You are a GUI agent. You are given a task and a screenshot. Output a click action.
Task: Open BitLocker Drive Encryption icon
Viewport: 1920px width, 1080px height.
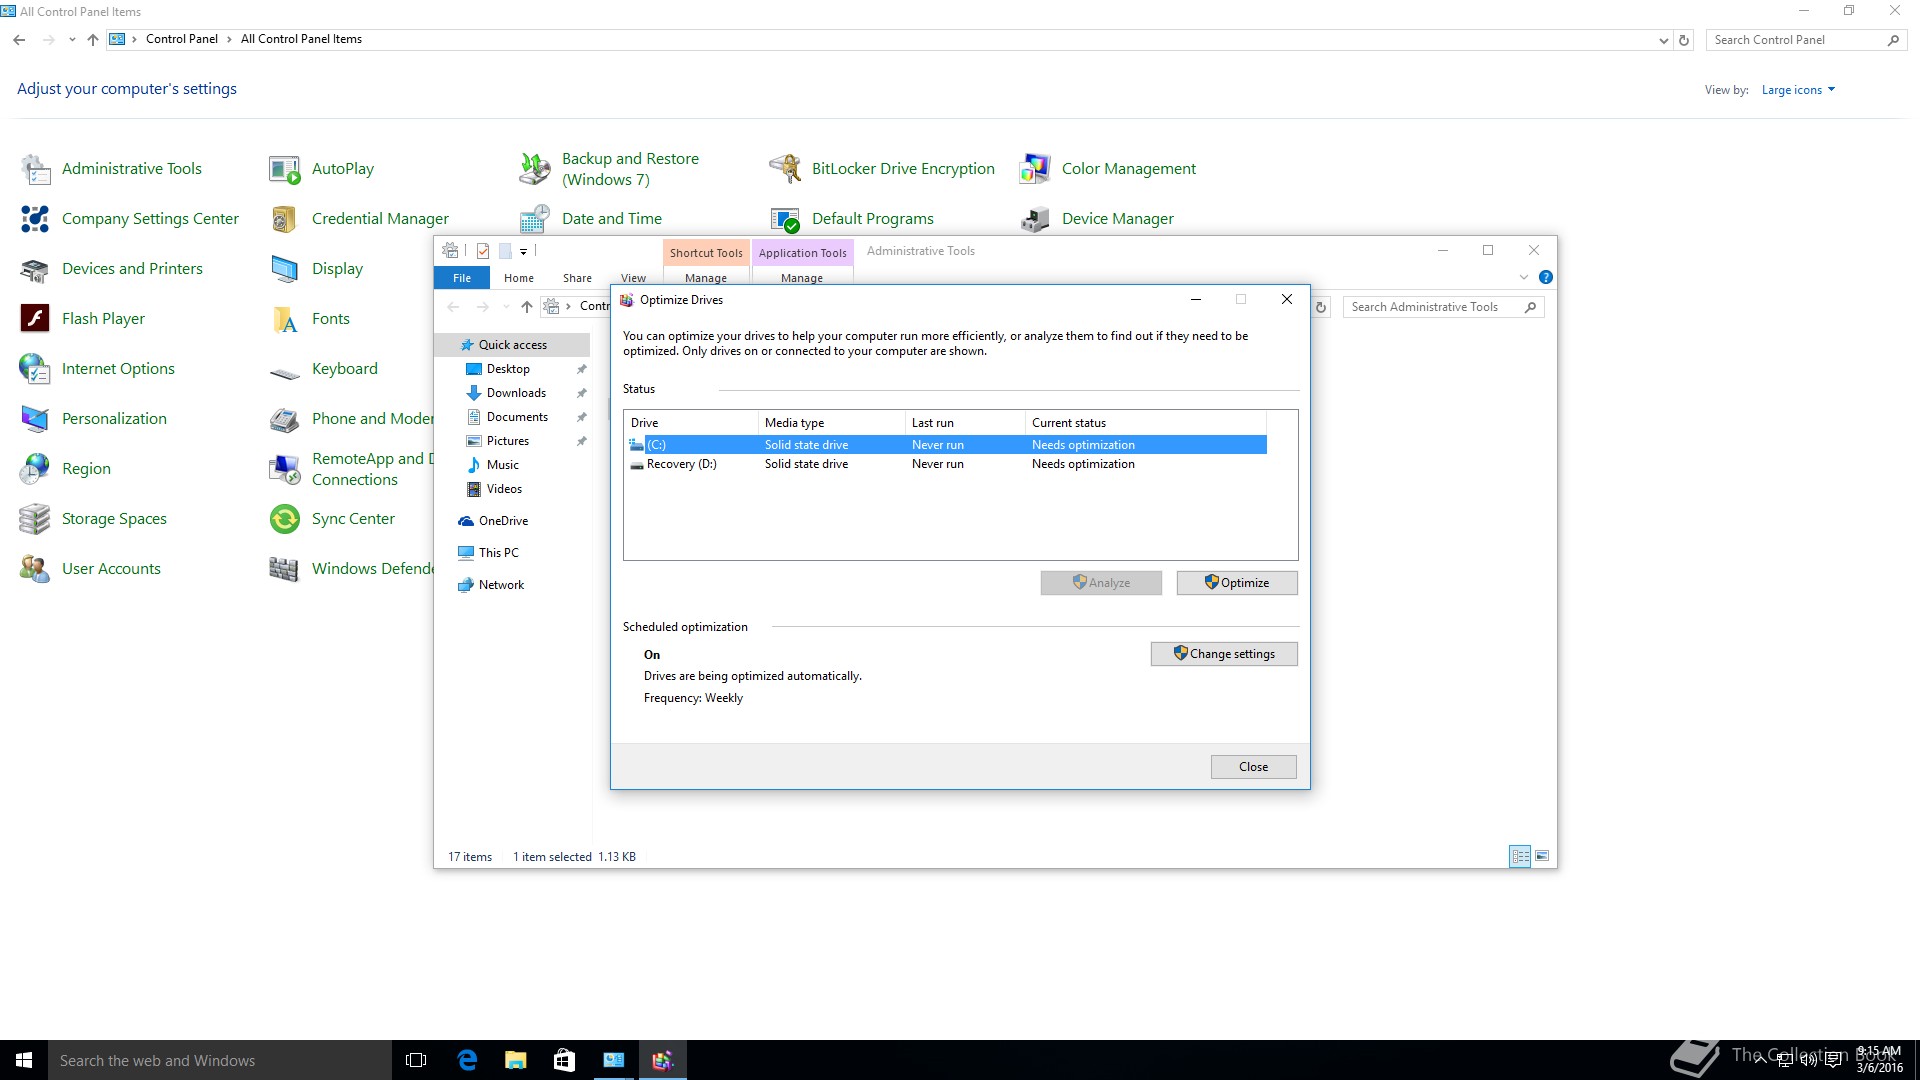(785, 169)
